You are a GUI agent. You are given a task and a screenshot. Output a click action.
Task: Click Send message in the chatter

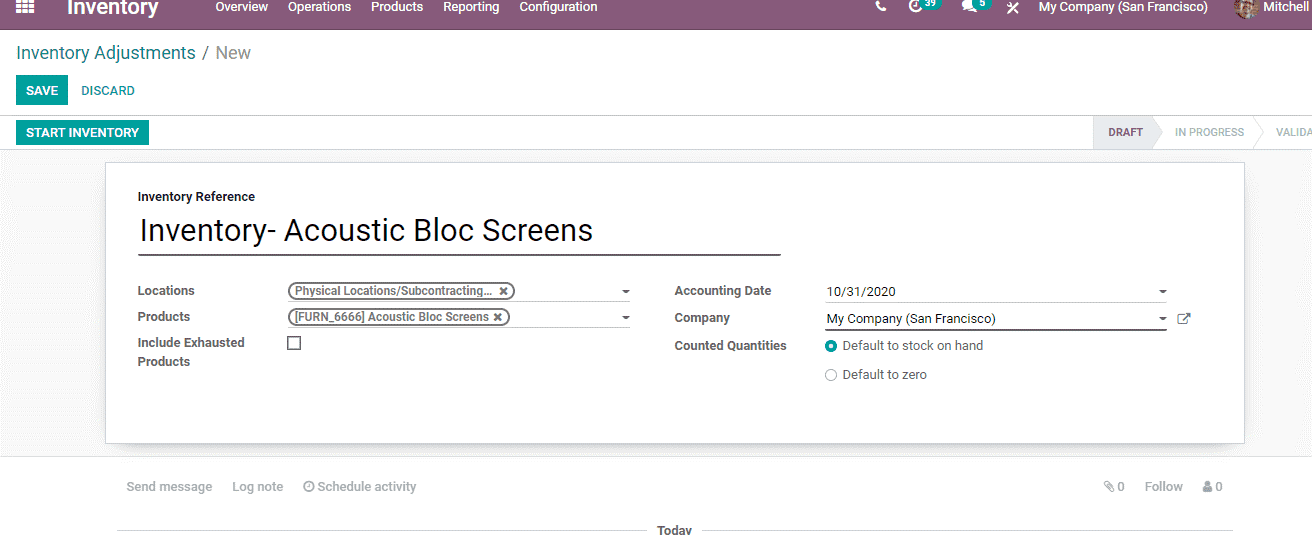coord(169,487)
